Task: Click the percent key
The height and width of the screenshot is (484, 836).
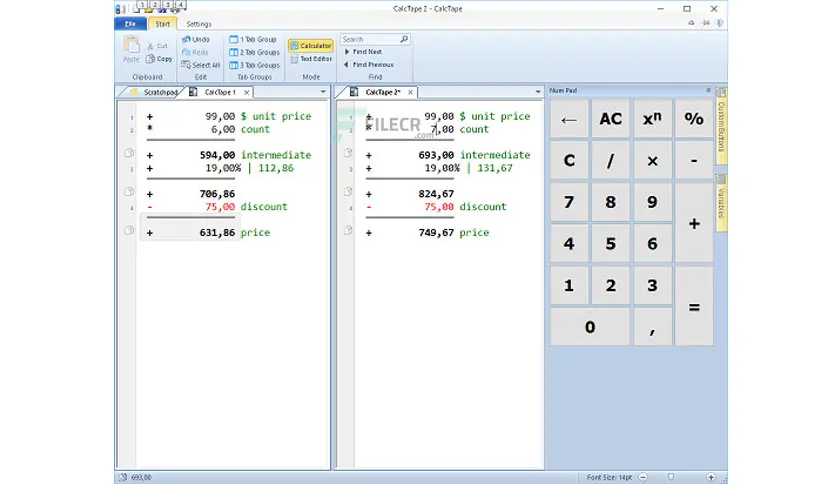Action: click(x=694, y=119)
